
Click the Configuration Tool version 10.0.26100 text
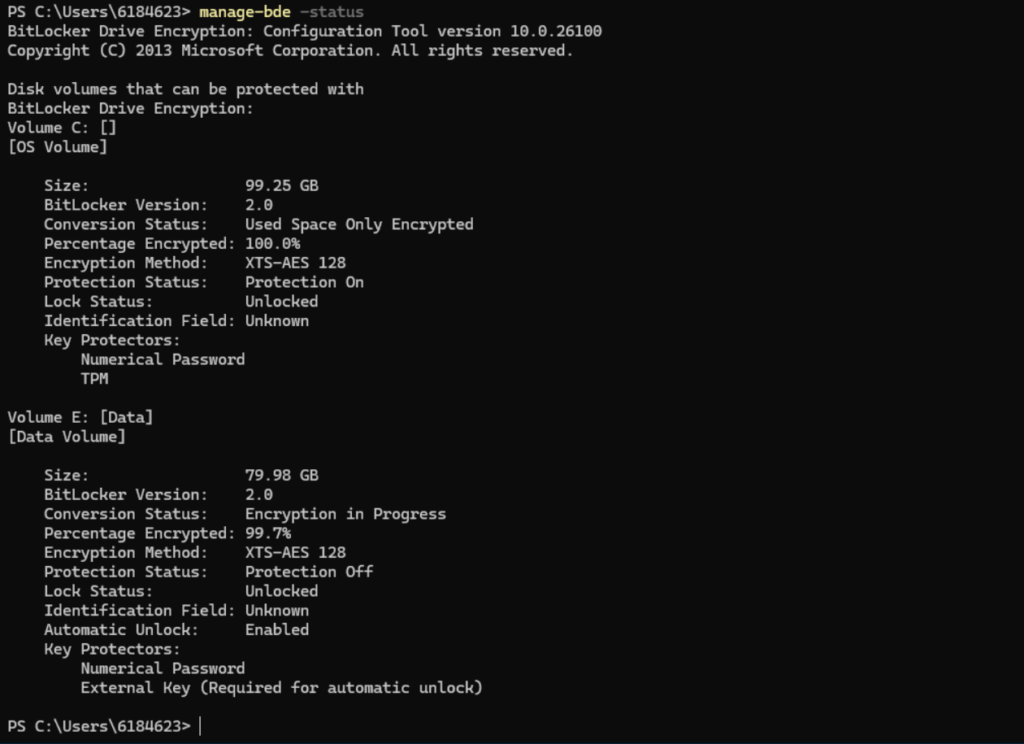tap(432, 31)
